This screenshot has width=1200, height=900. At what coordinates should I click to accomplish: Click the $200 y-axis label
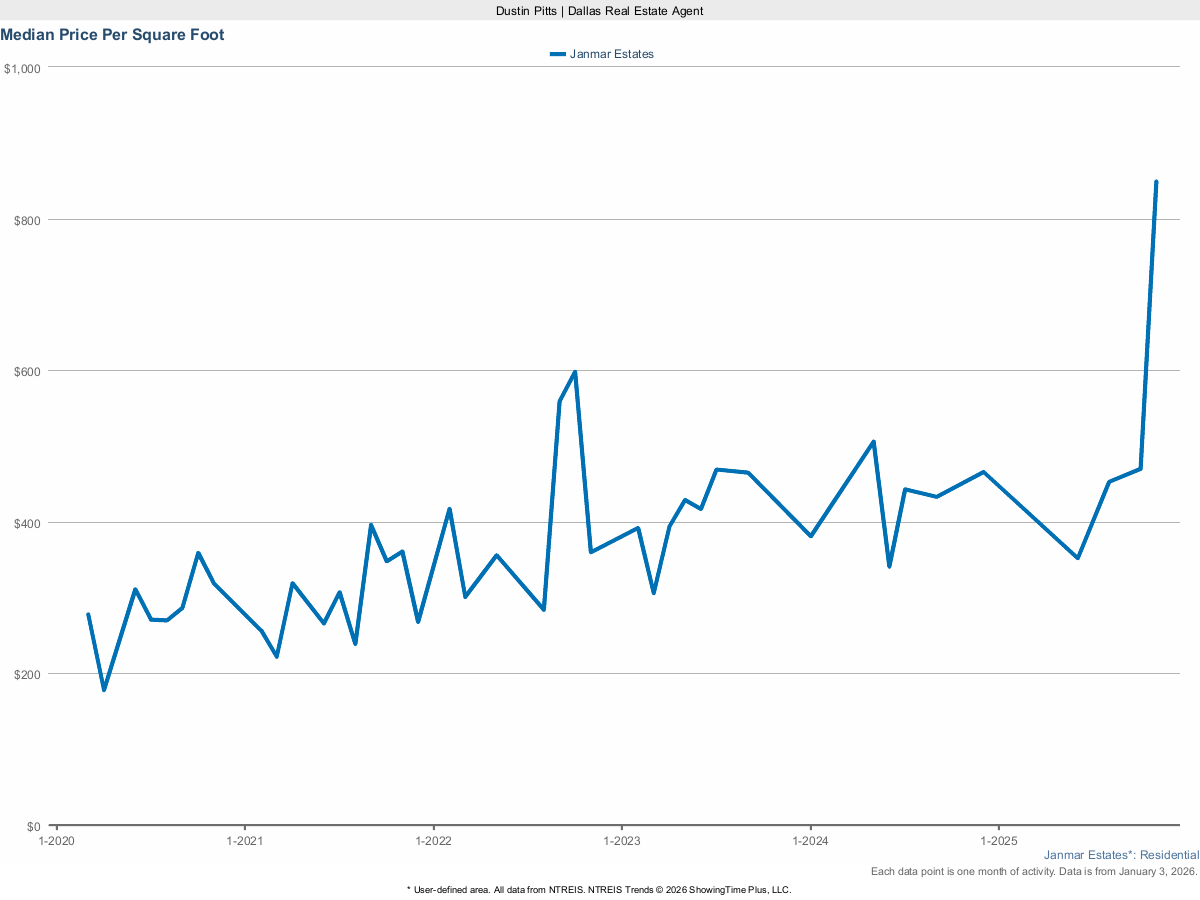coord(25,674)
